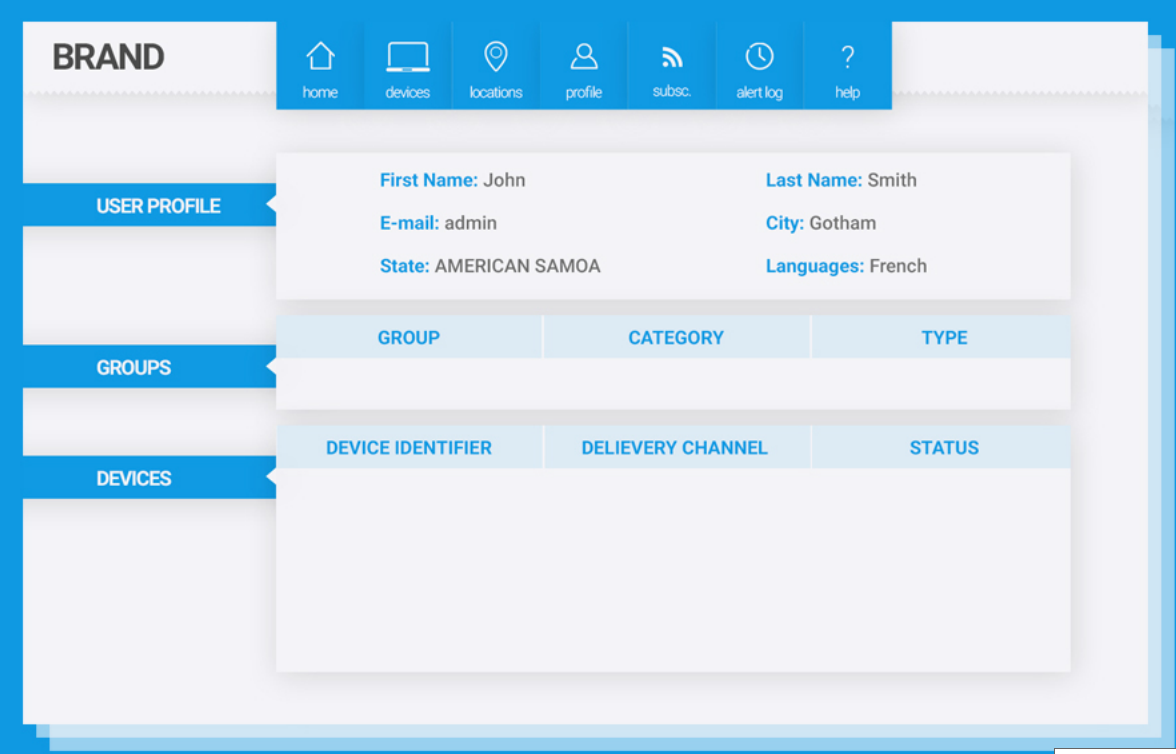Open the devices laptop icon
The width and height of the screenshot is (1176, 754).
(408, 57)
